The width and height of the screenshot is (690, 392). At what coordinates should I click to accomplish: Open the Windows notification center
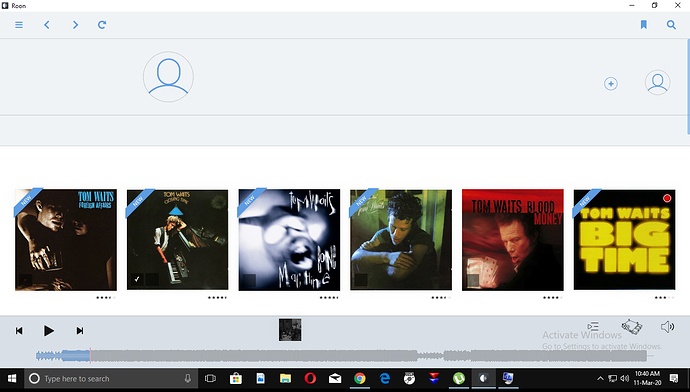coord(674,378)
